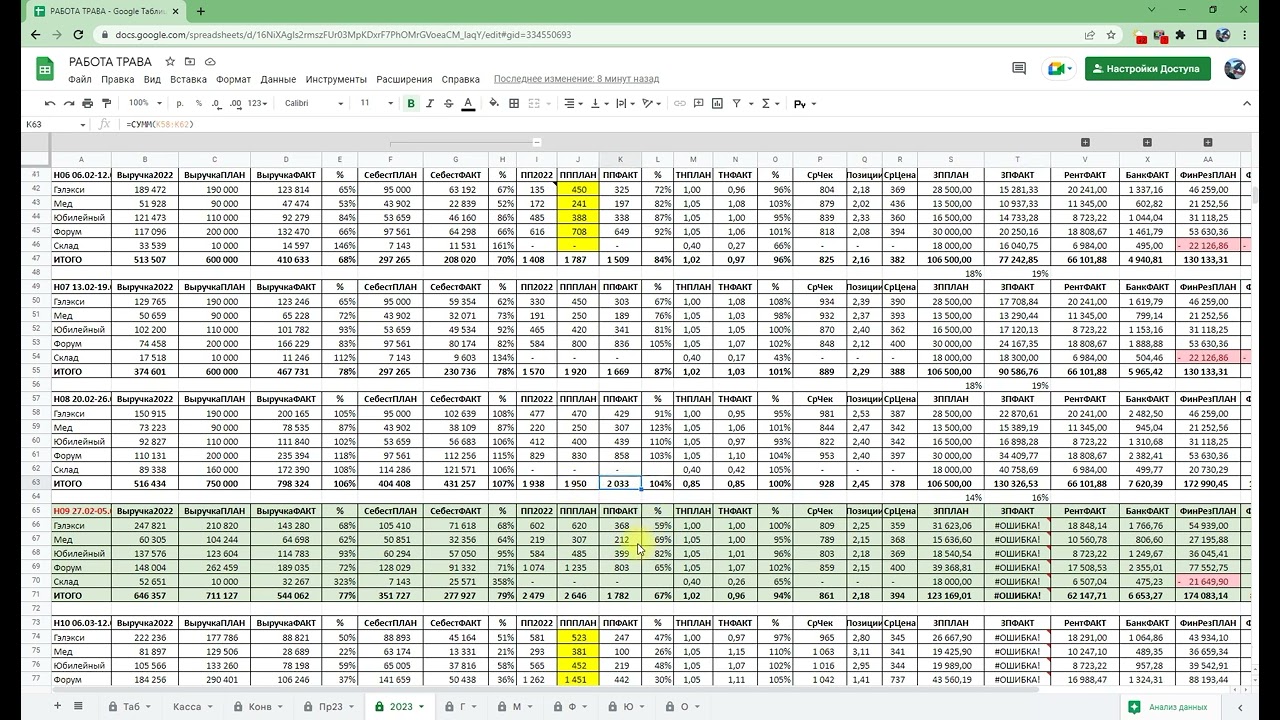The image size is (1280, 720).
Task: Open the Правка menu
Action: coord(118,79)
